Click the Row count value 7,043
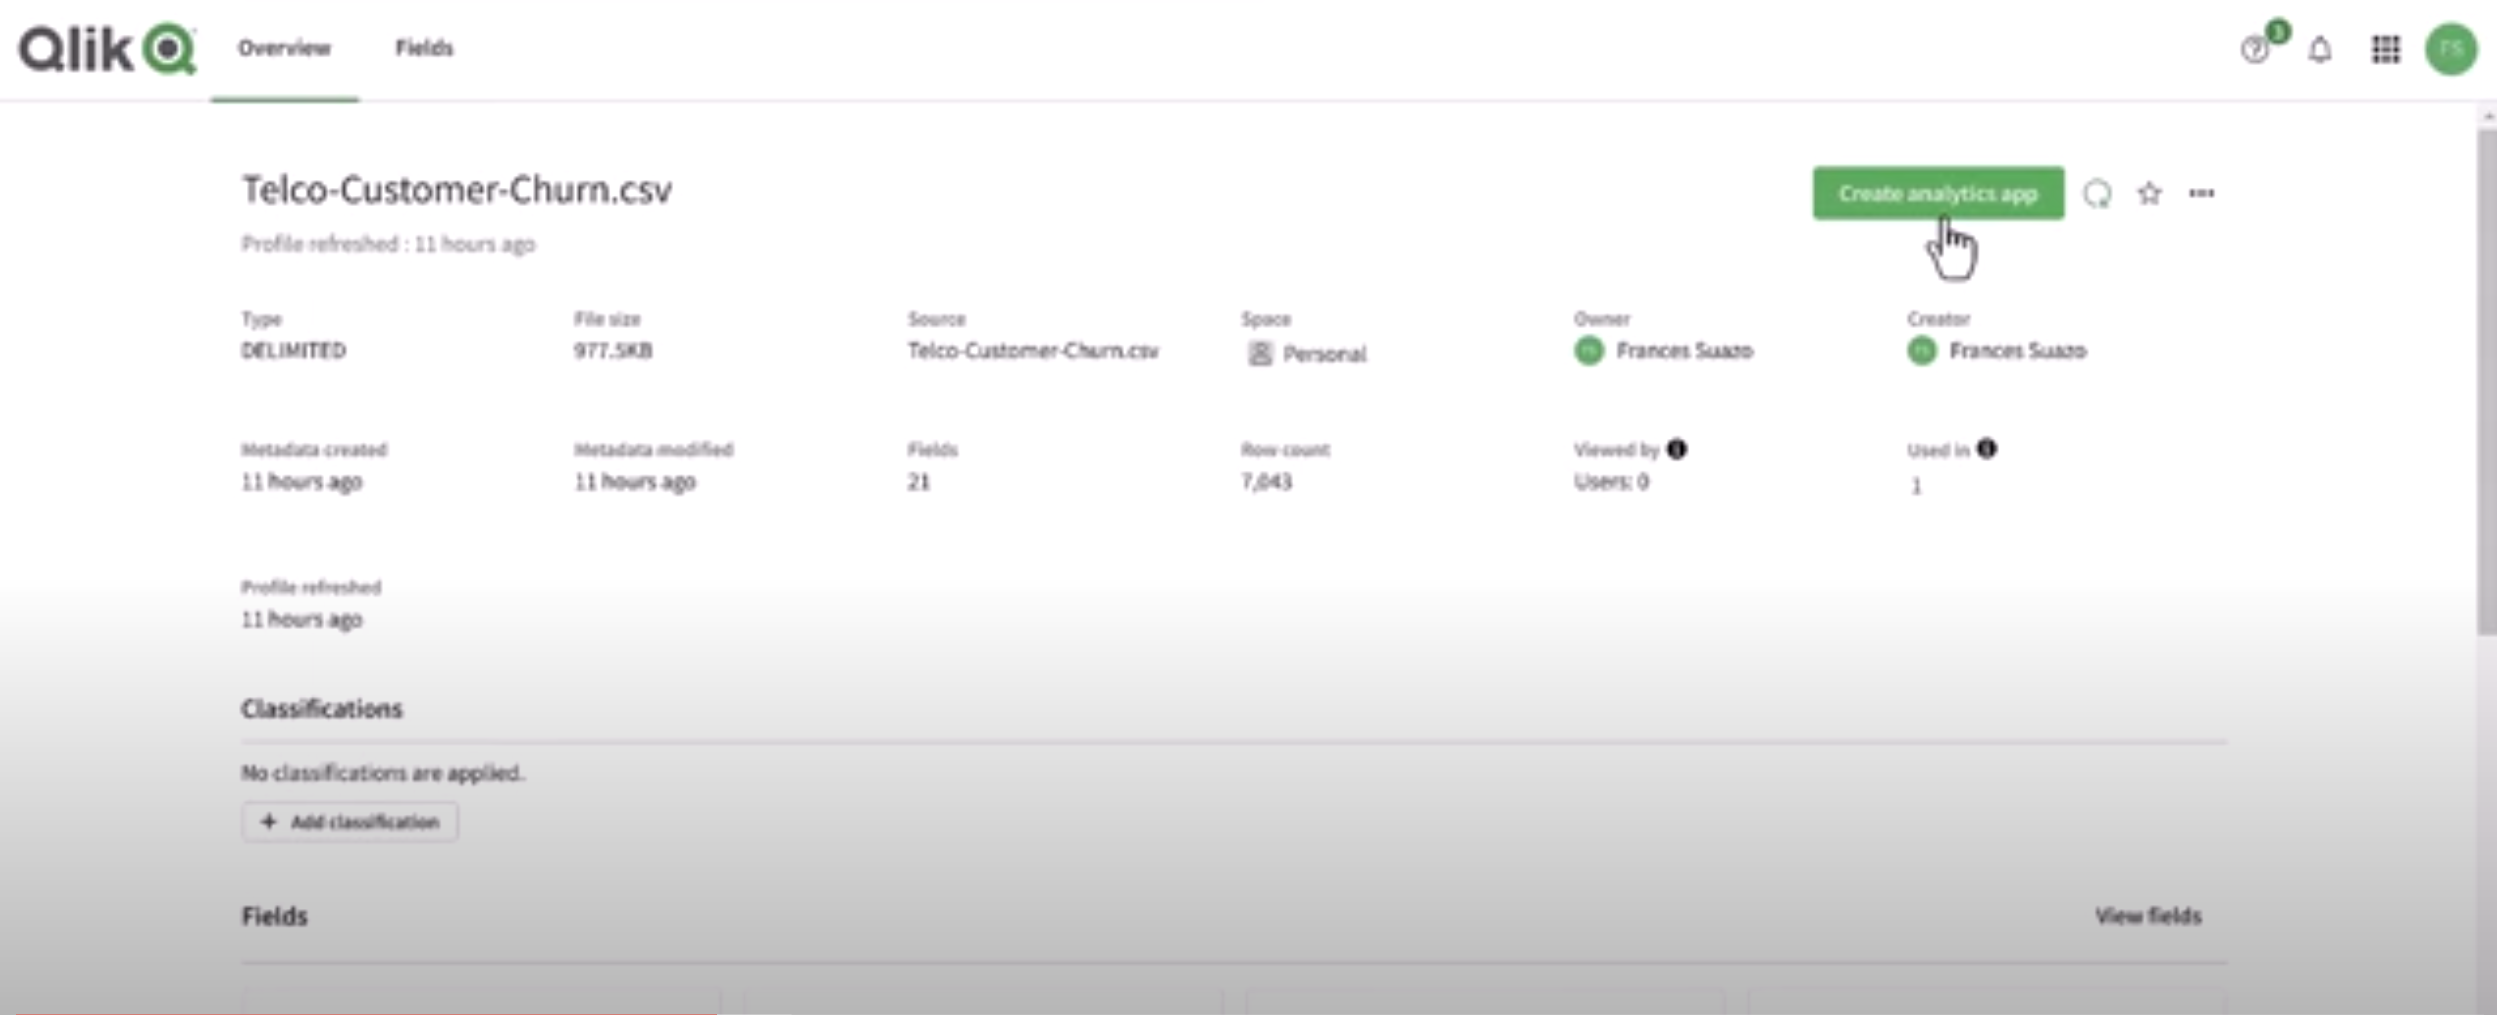Viewport: 2497px width, 1015px height. tap(1267, 482)
